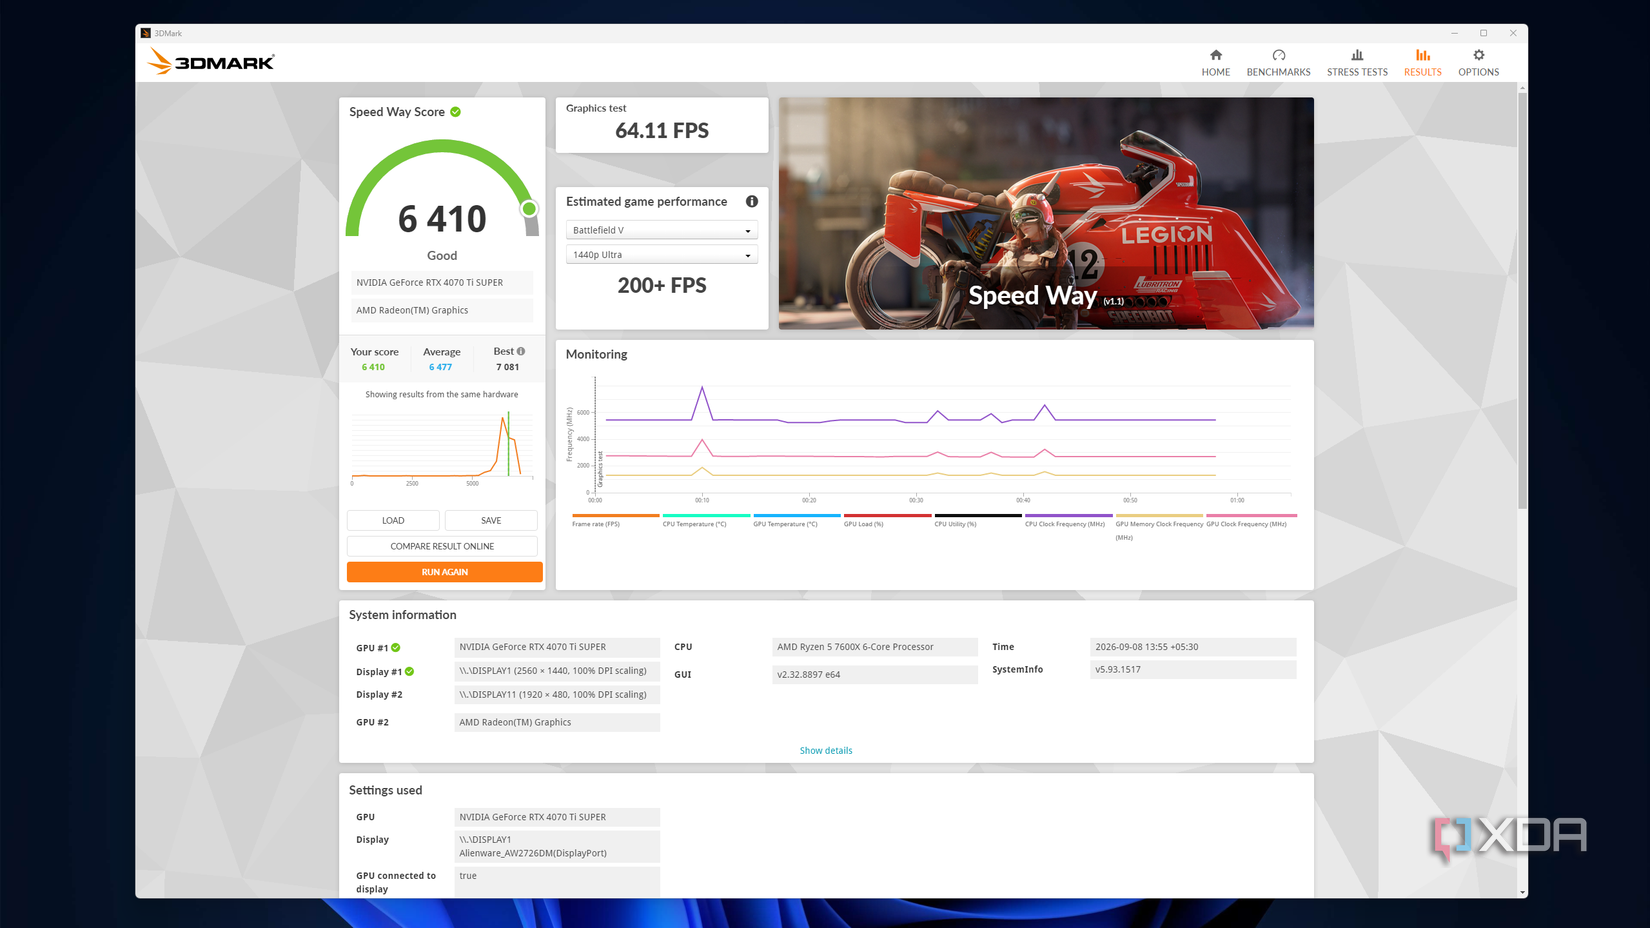The image size is (1650, 928).
Task: Click the scrollbar down arrow
Action: 1522,892
